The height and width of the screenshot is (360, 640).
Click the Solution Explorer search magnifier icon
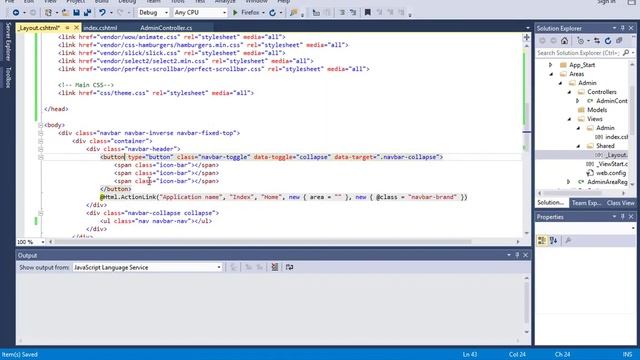(626, 53)
